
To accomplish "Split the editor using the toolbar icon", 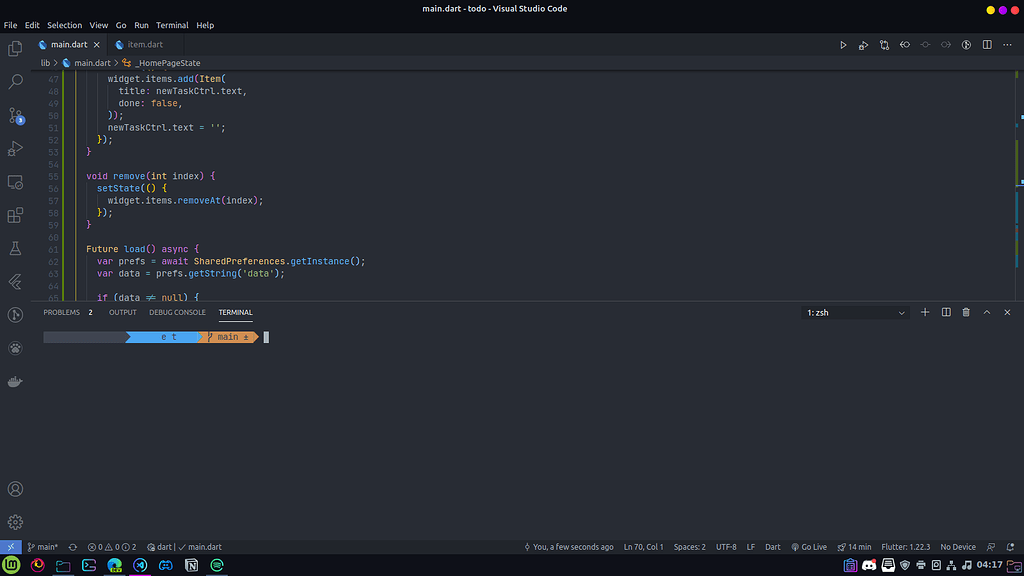I will 986,44.
